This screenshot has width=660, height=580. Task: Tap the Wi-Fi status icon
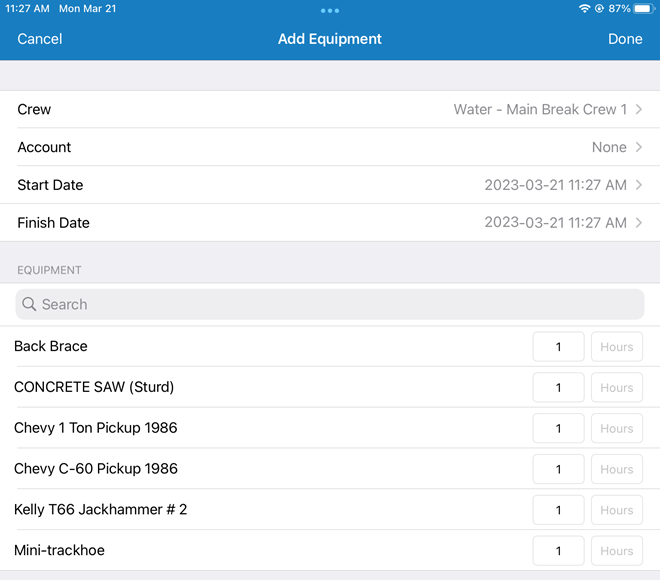point(584,8)
